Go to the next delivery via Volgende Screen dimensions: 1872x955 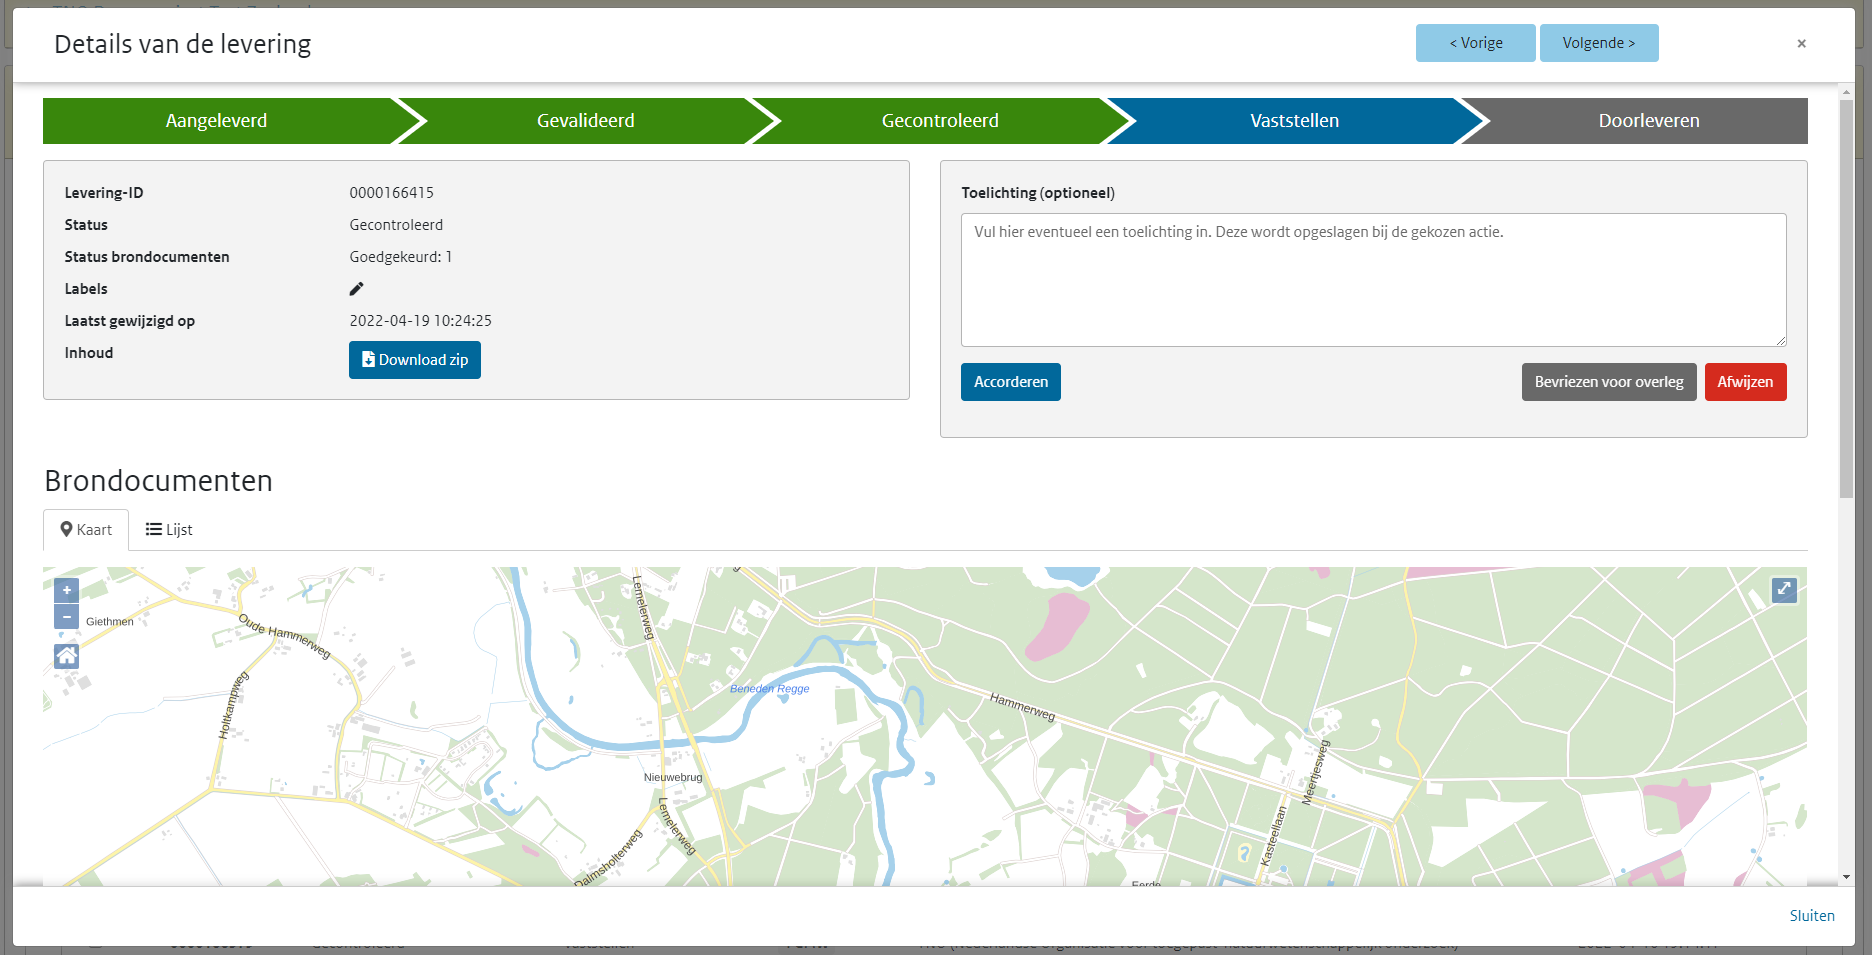pos(1598,42)
